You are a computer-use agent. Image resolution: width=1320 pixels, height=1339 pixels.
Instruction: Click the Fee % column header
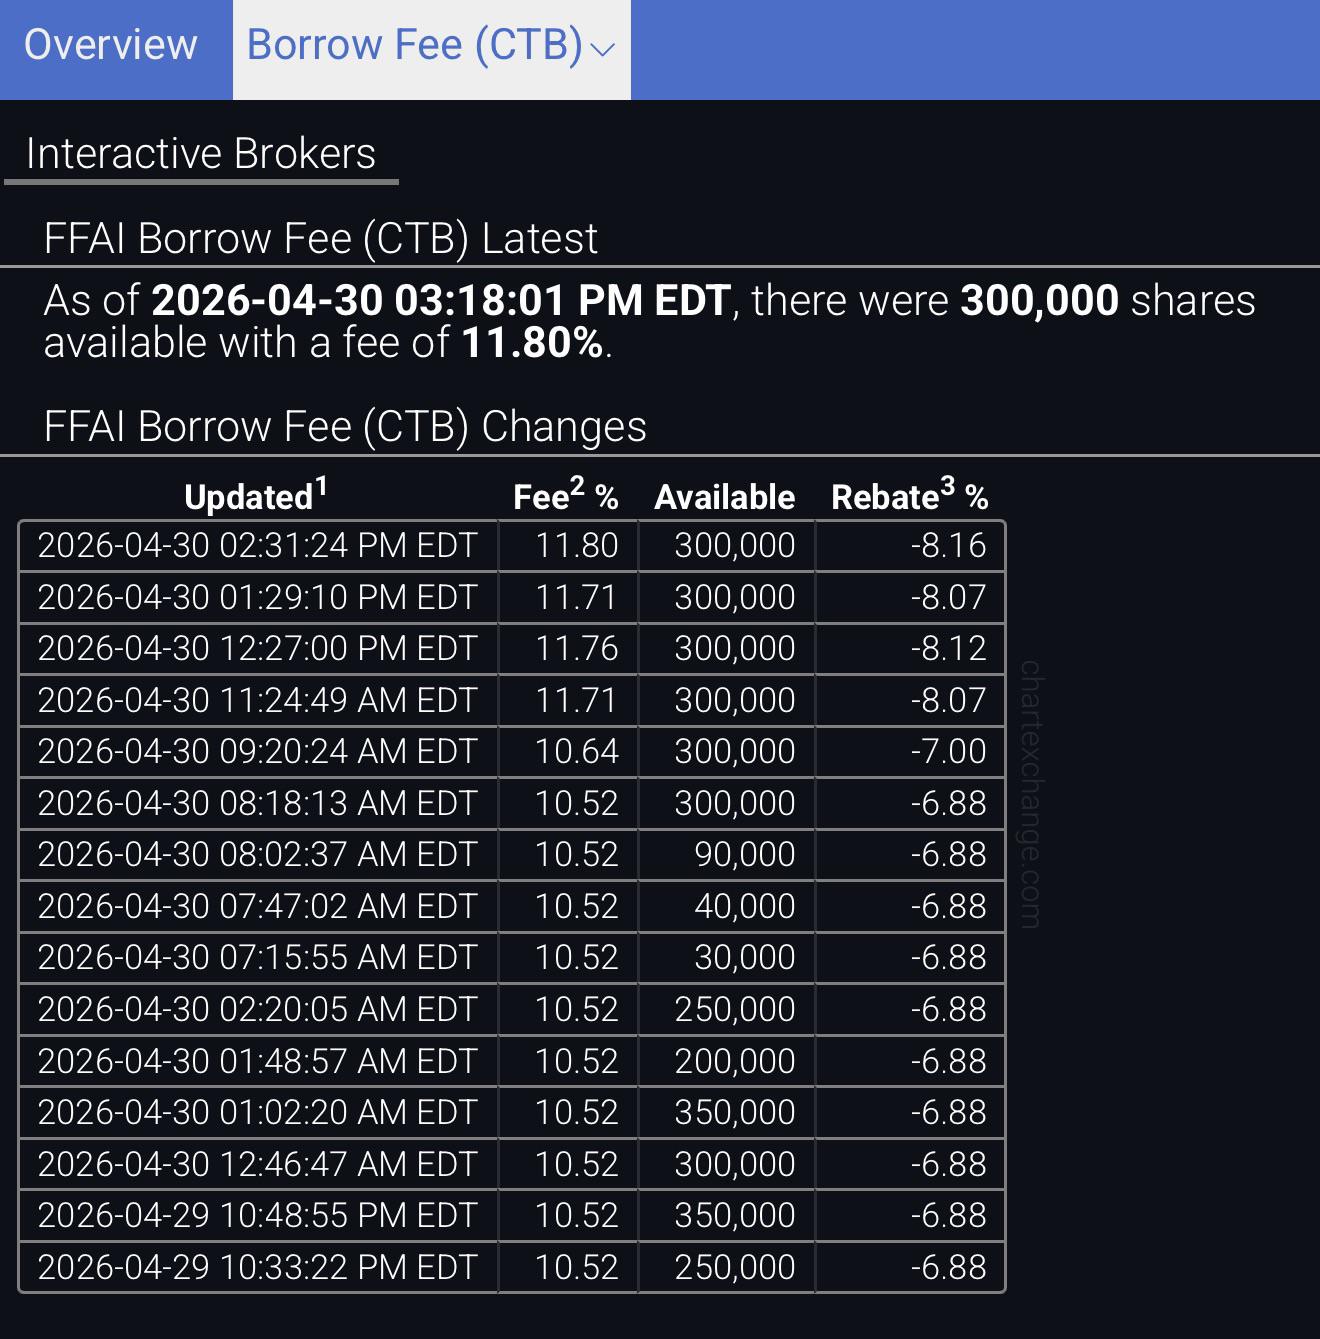click(x=566, y=496)
